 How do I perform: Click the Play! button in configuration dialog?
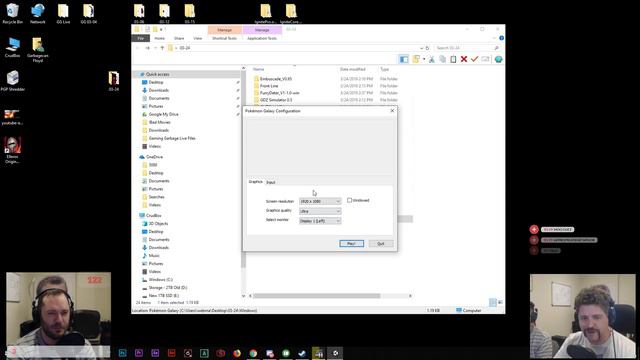351,243
